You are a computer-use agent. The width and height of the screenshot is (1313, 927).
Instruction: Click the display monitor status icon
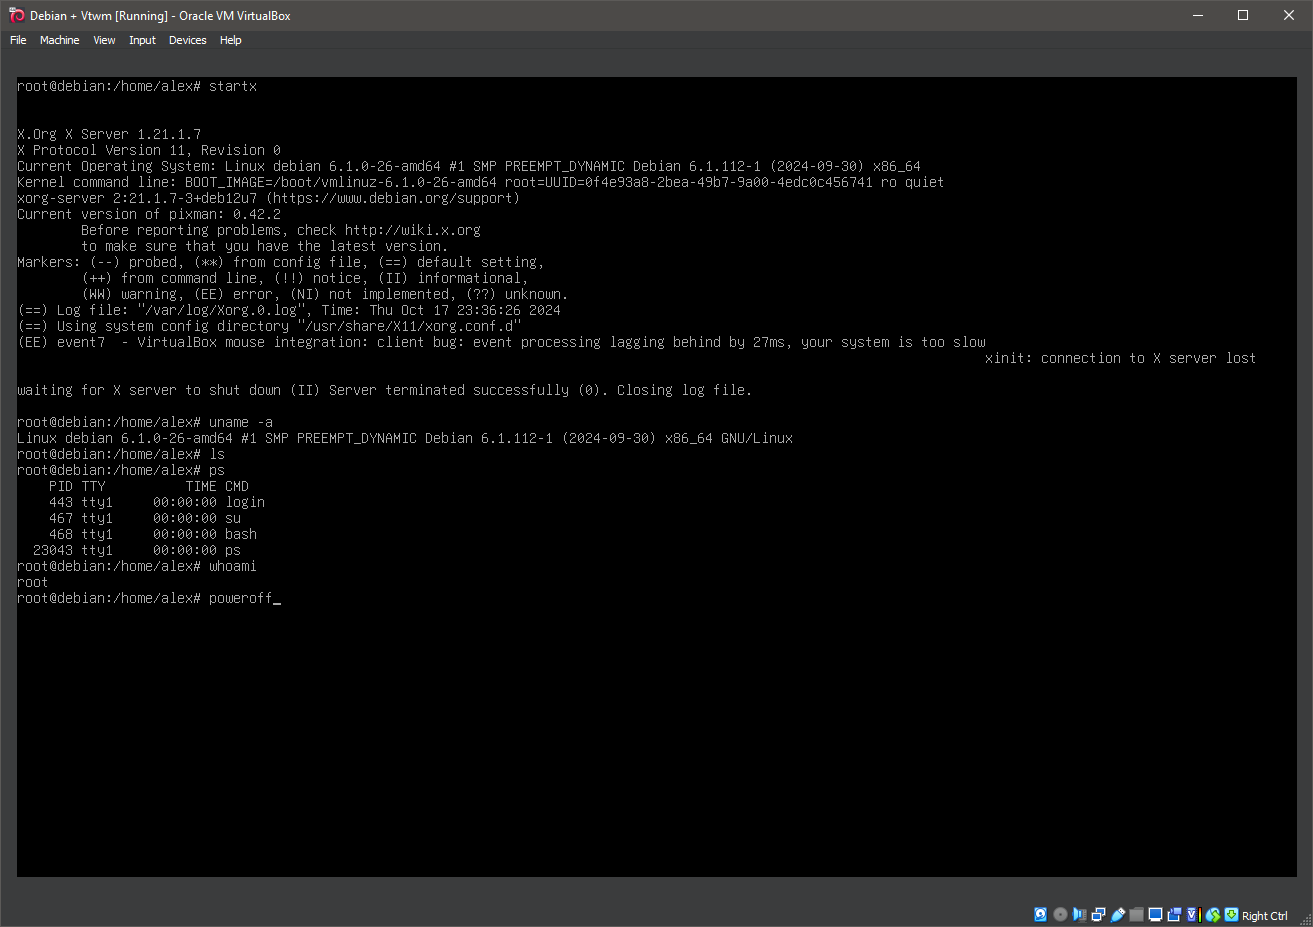(x=1155, y=914)
